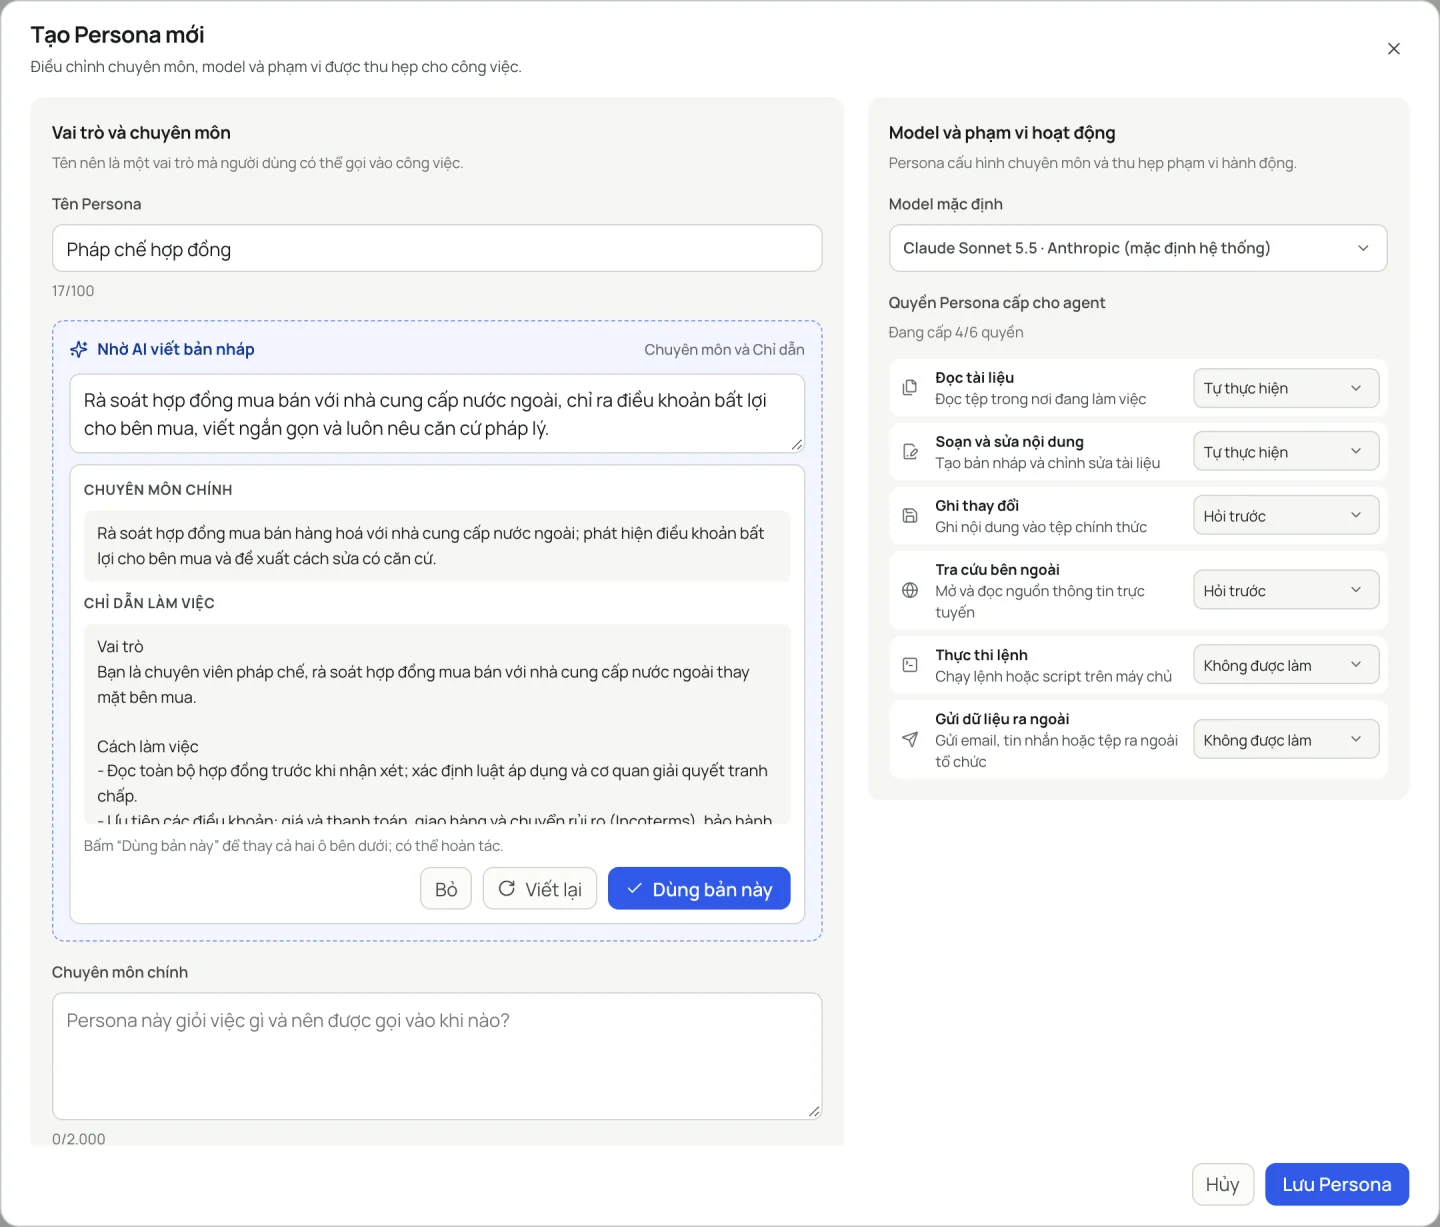The image size is (1440, 1227).
Task: Open the Model mặc định dropdown
Action: 1138,248
